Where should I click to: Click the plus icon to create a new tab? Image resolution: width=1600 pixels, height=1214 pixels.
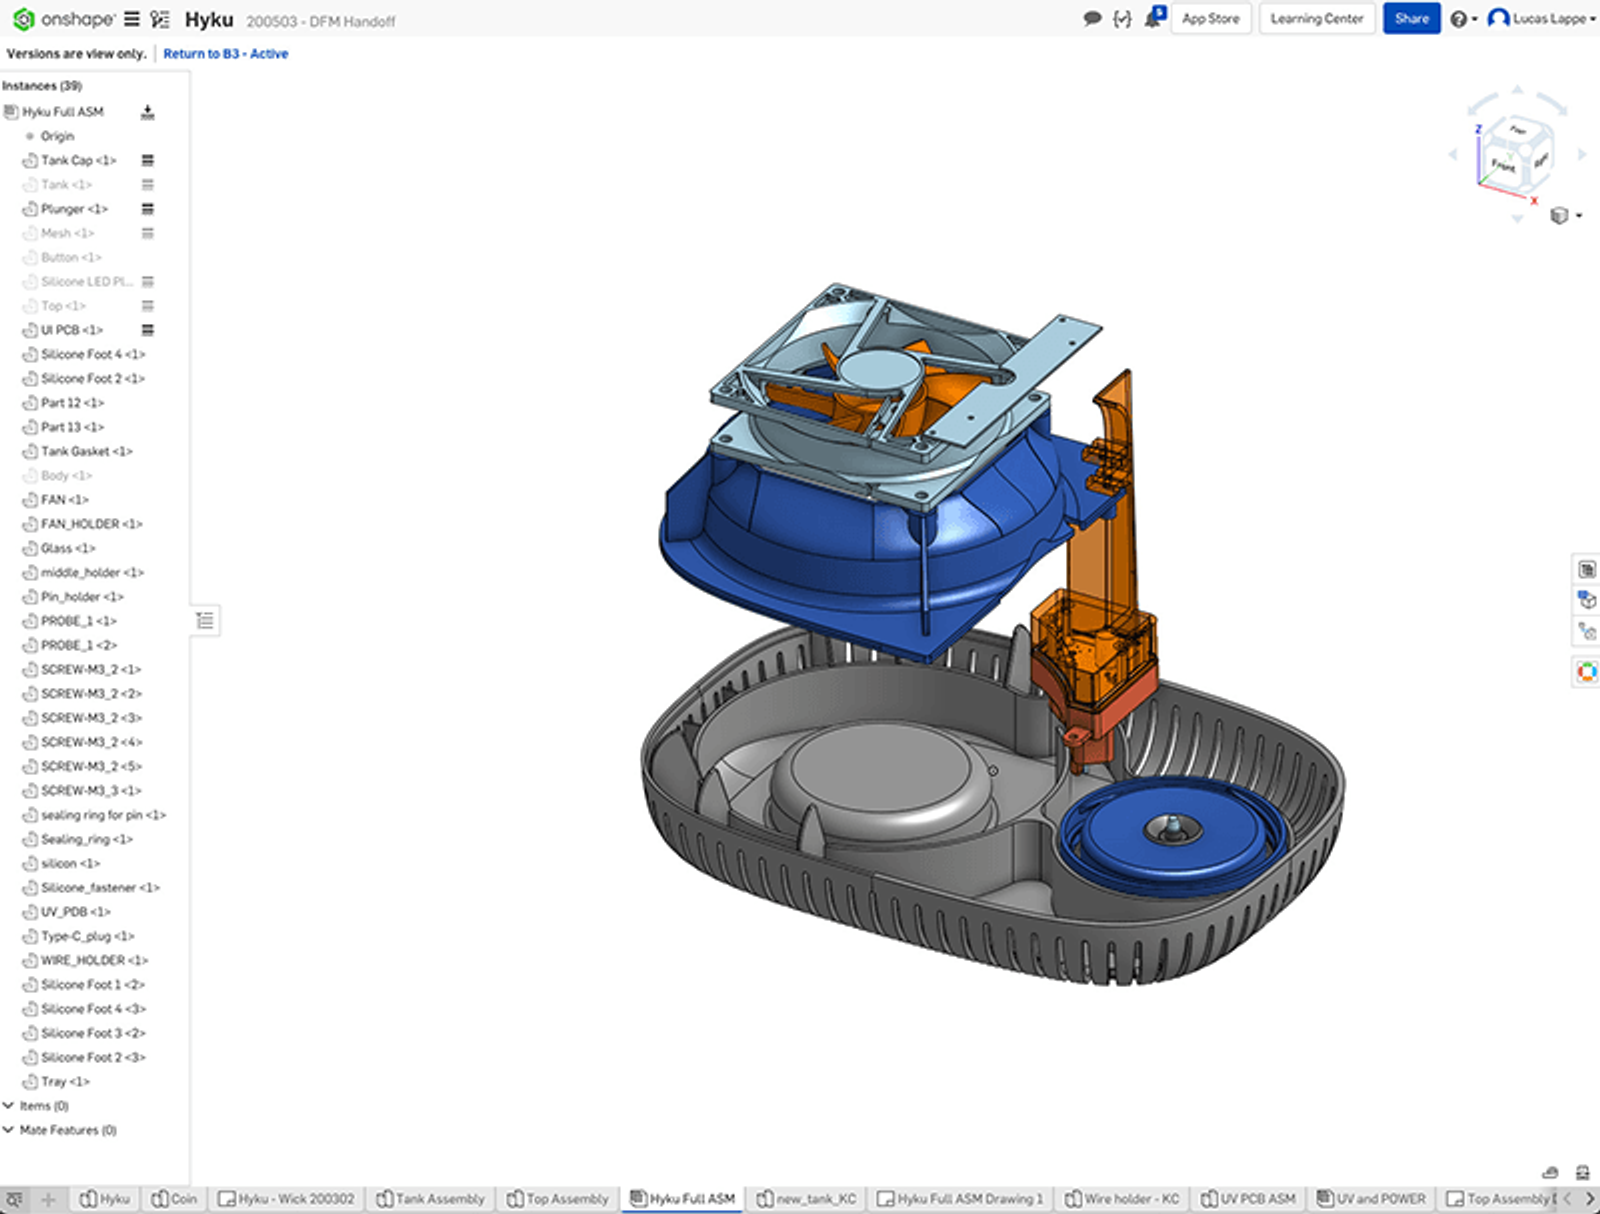(x=47, y=1198)
